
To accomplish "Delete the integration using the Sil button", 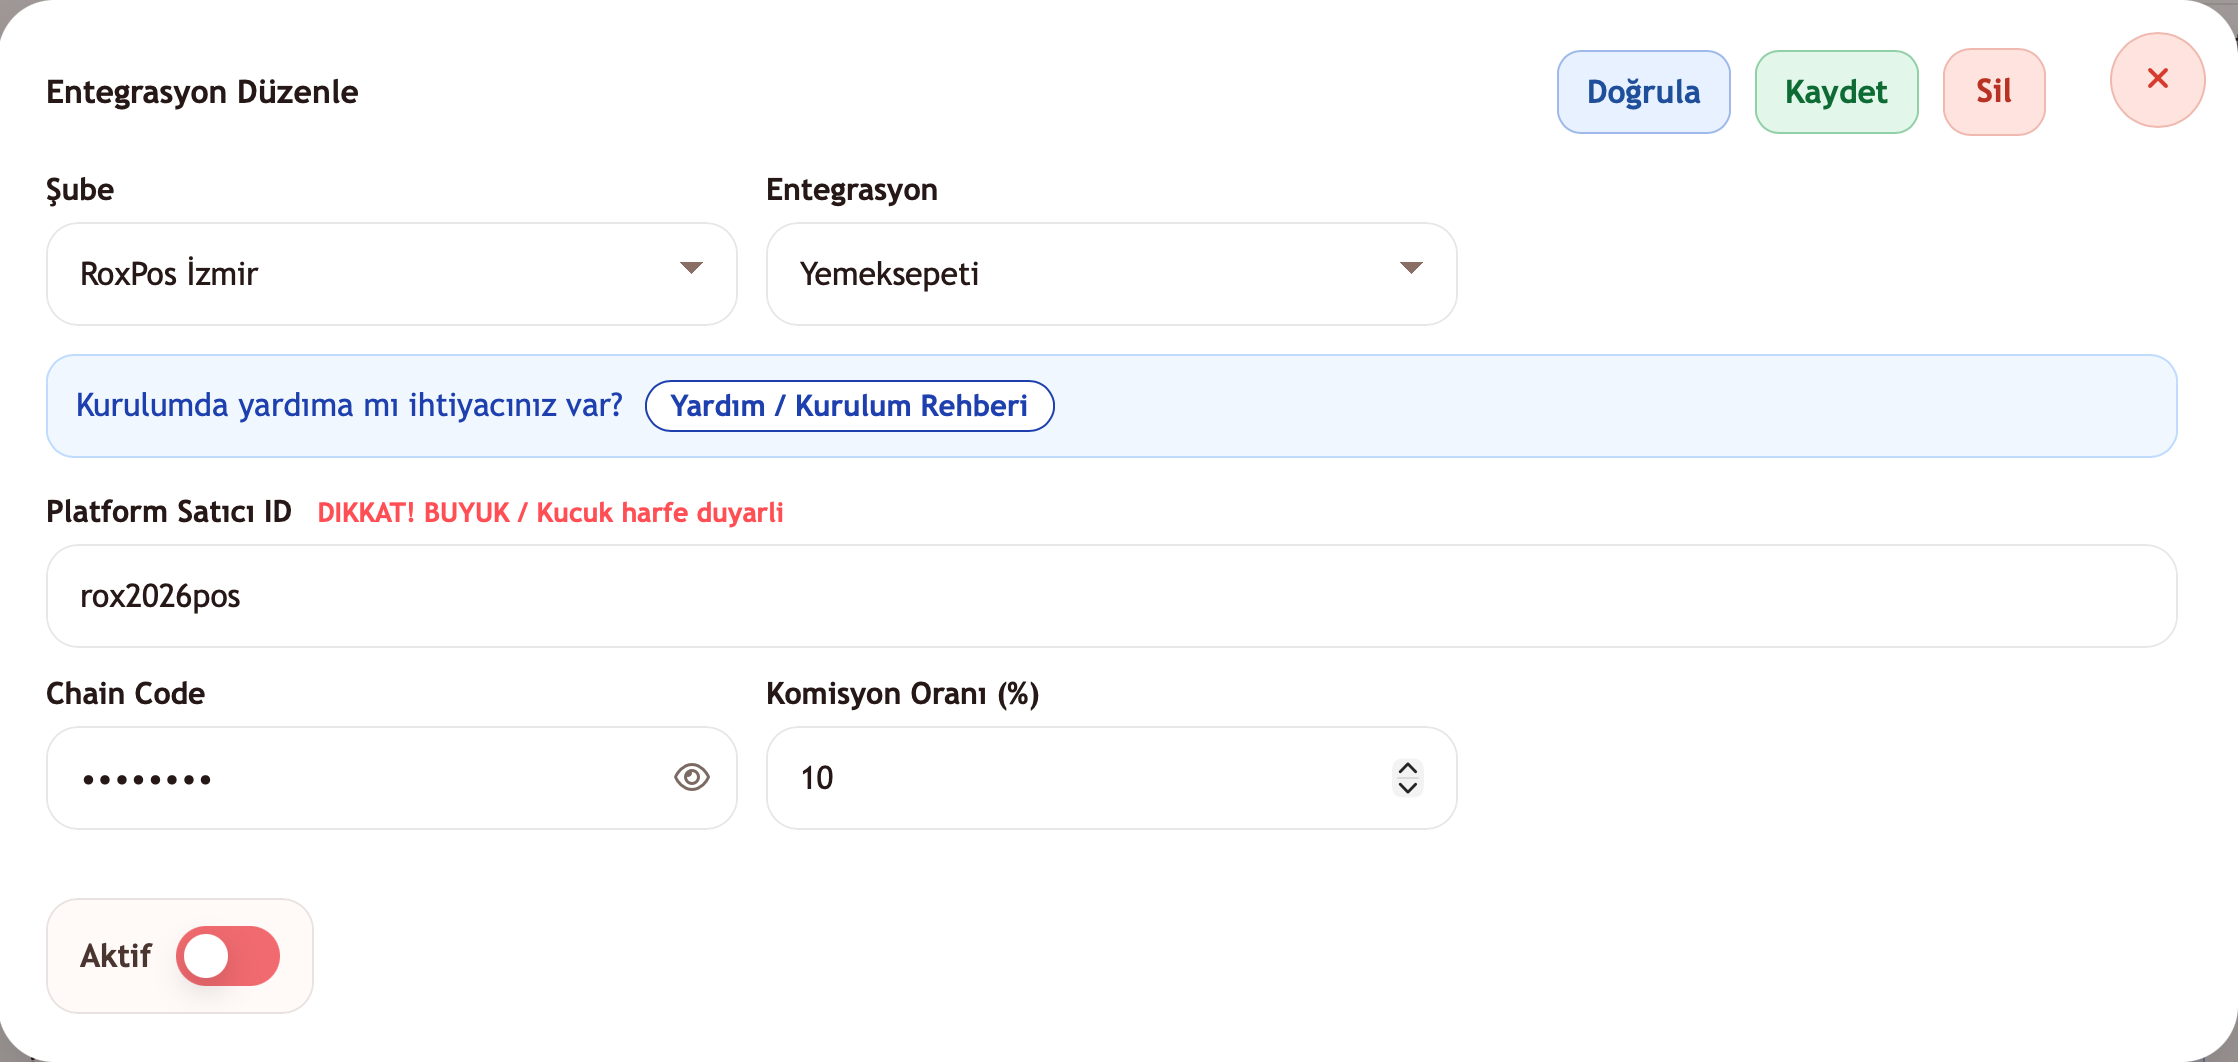I will click(1993, 92).
